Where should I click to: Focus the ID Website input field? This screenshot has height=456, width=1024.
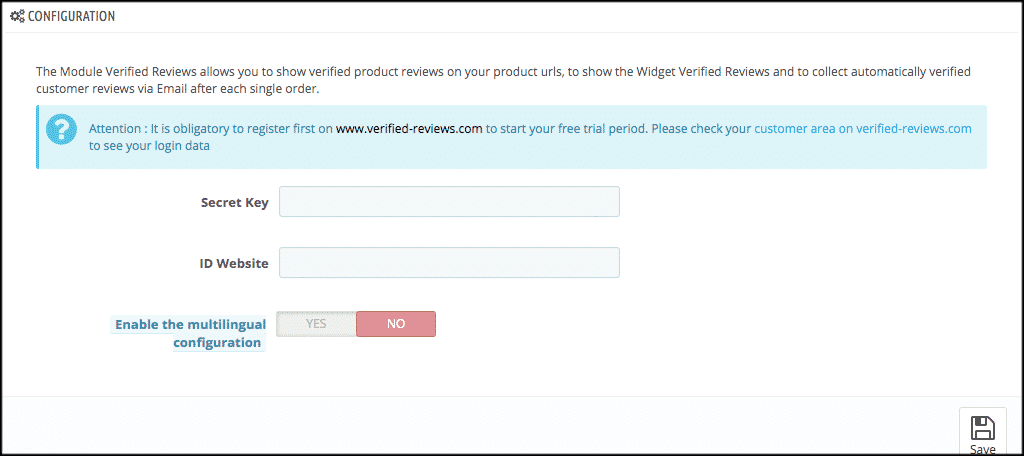449,263
